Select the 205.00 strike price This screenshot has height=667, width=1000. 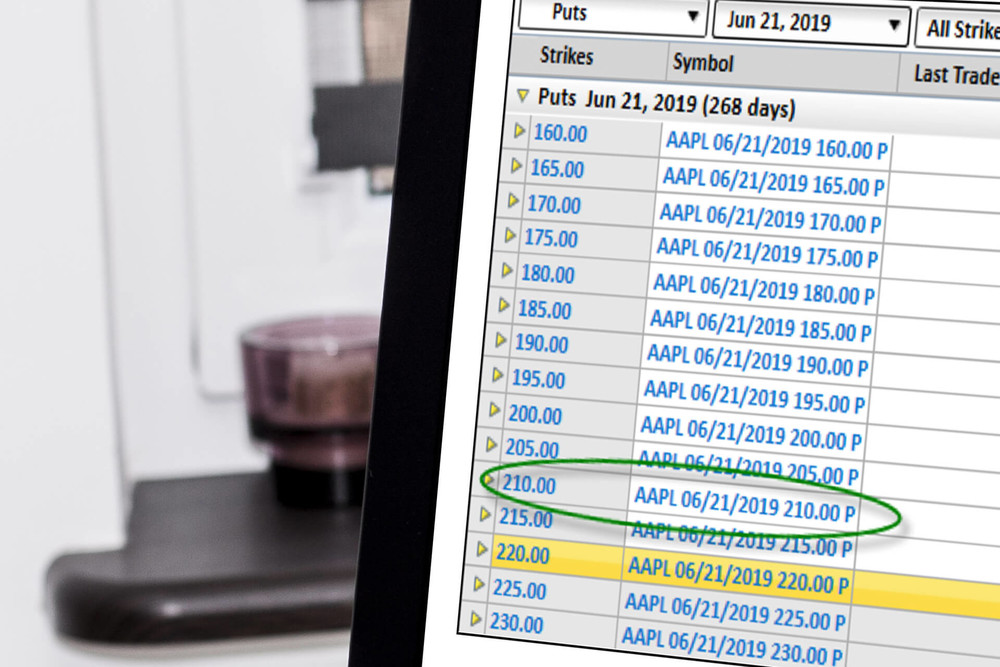(x=532, y=448)
